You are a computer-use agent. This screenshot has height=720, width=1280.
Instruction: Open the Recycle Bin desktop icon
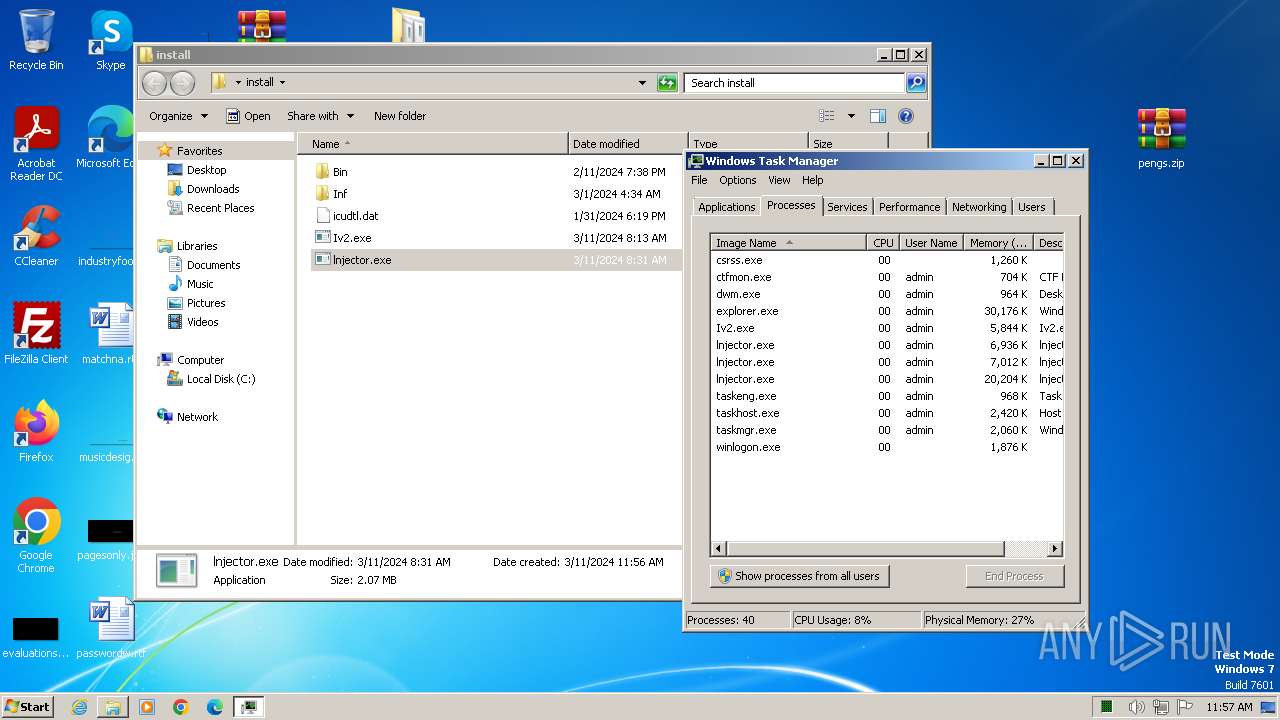[36, 40]
